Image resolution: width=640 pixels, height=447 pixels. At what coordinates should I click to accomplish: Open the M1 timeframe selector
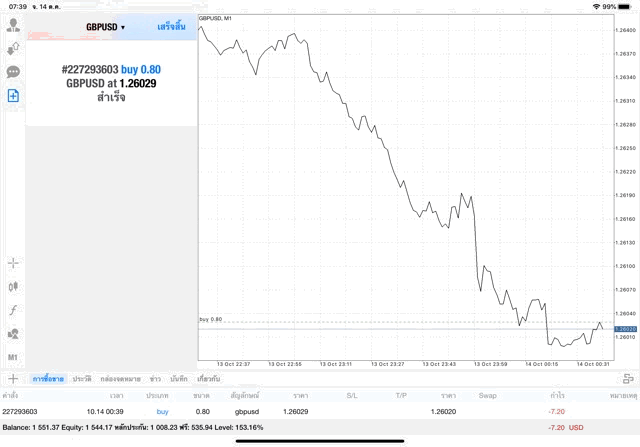(13, 357)
